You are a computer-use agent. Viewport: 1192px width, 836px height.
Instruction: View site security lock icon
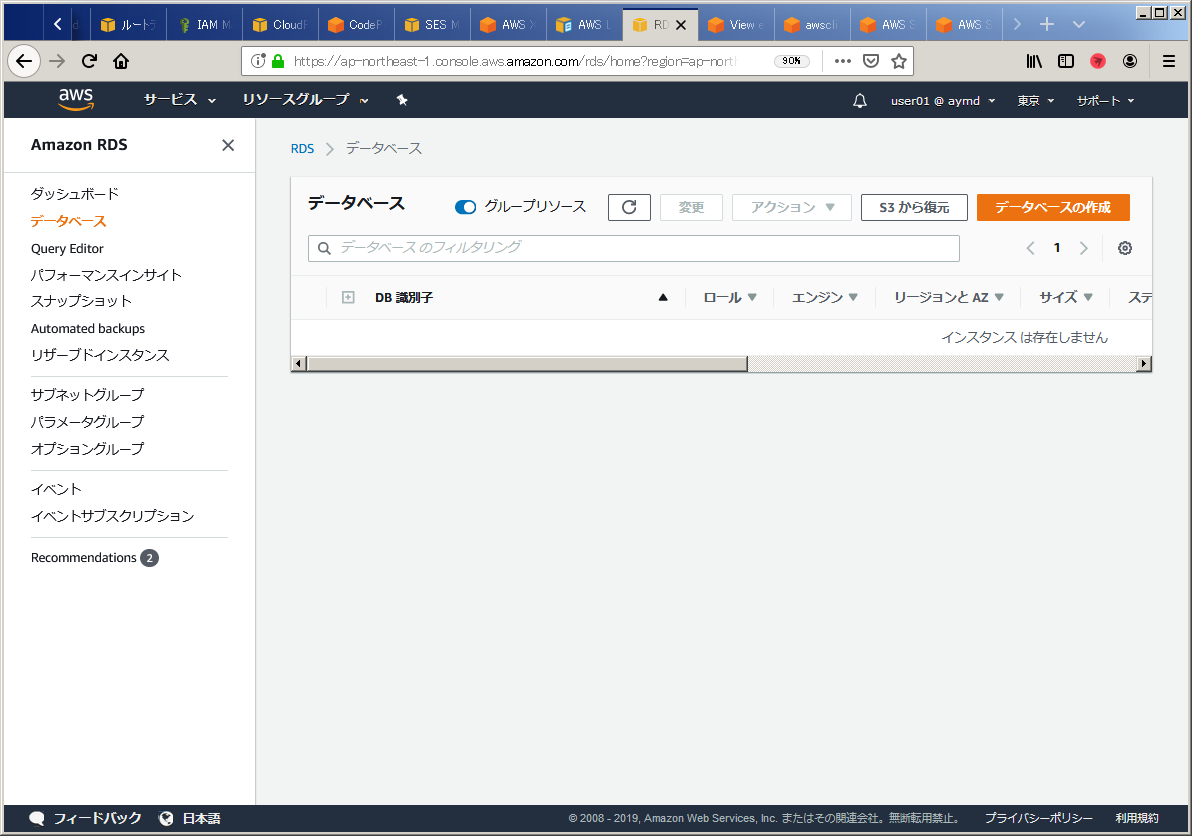pos(278,61)
